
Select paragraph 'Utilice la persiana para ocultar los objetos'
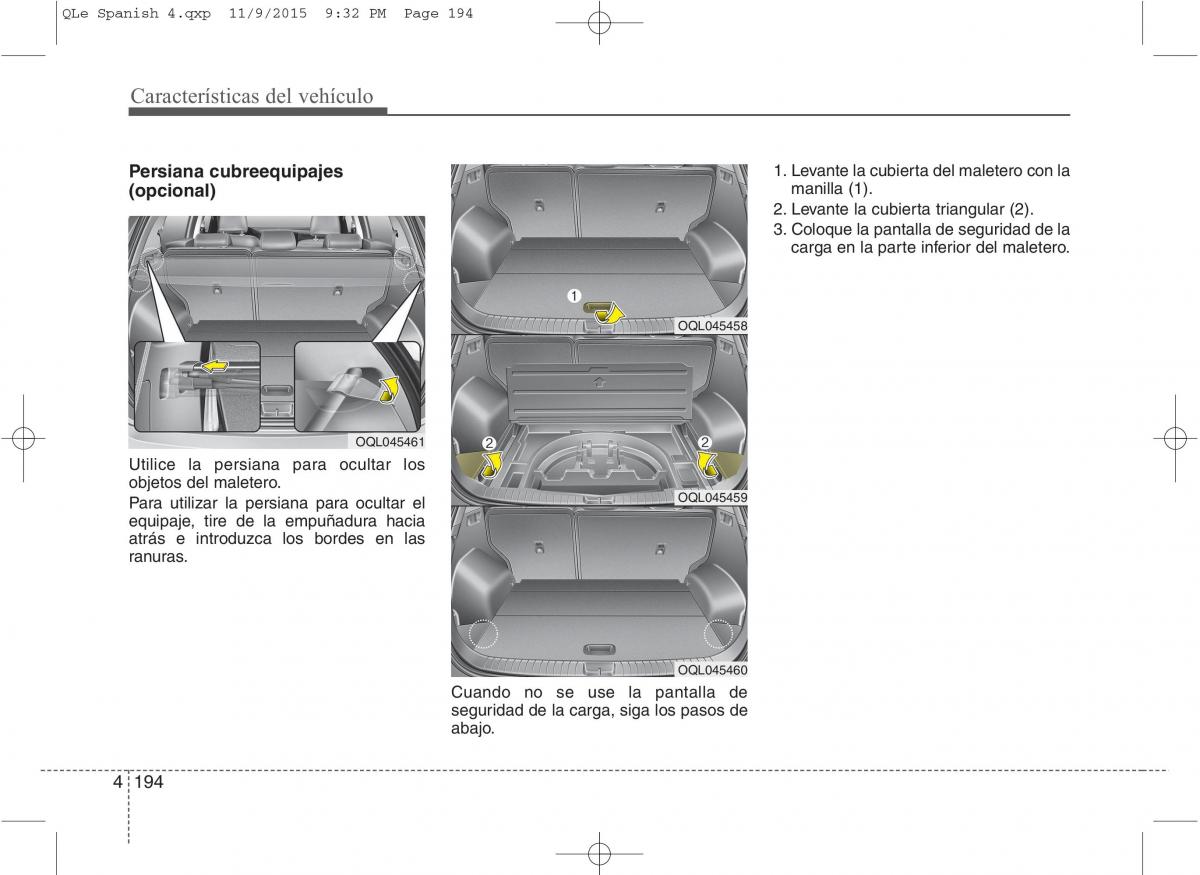pos(277,473)
